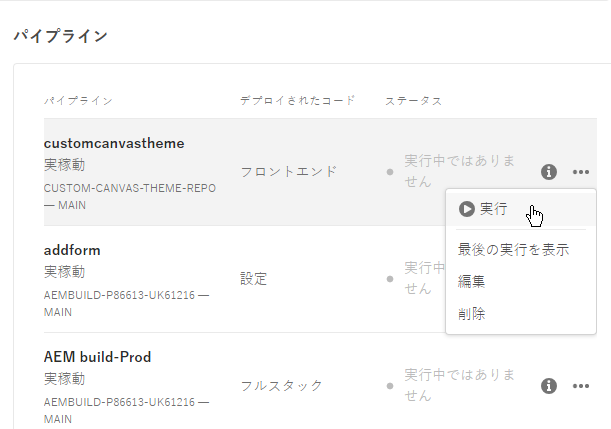Choose 最後の実行を表示 menu entry

point(513,250)
